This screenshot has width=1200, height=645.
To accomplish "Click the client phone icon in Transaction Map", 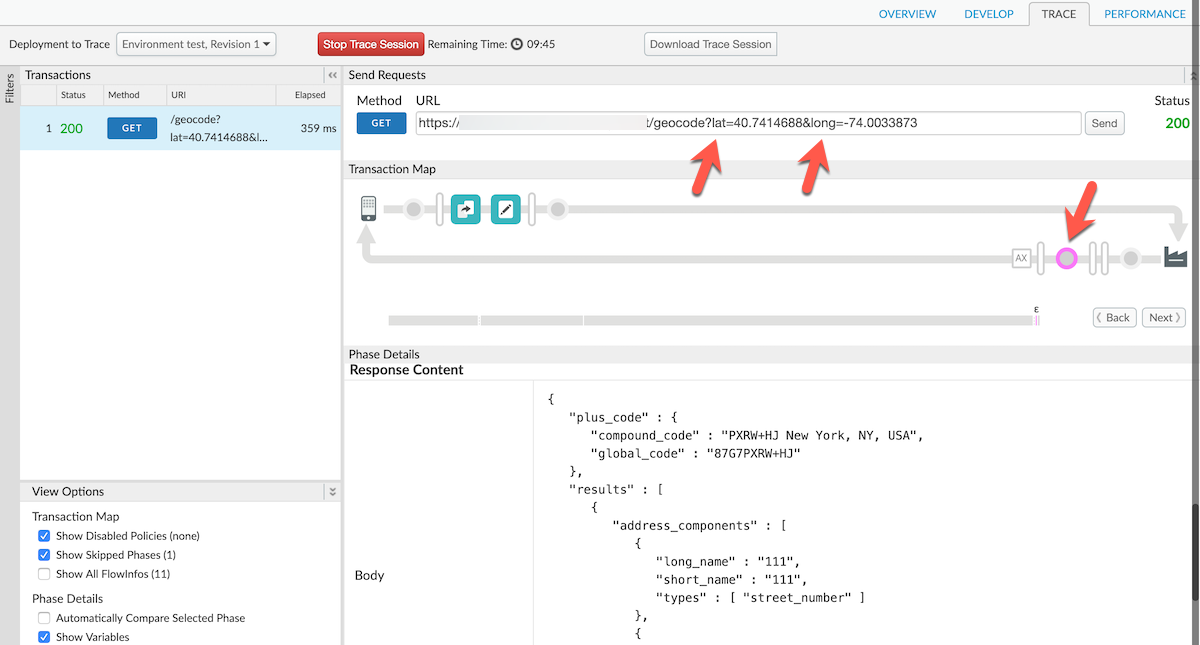I will coord(368,209).
